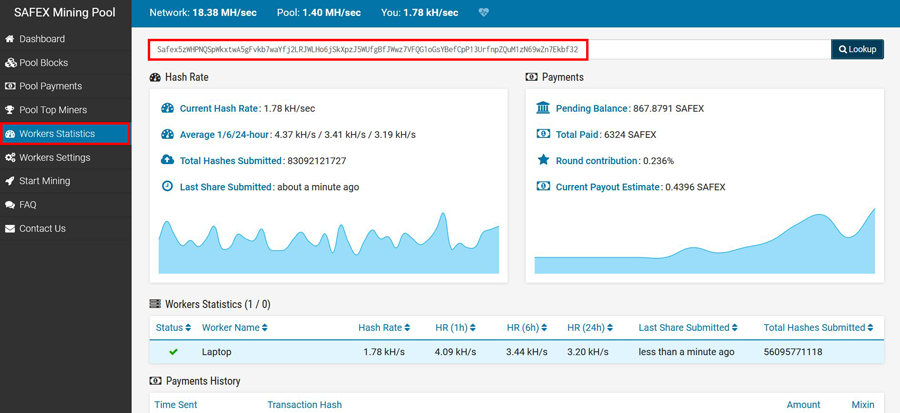Click the You 1.78 kH/sec stat
This screenshot has height=413, width=900.
(420, 13)
